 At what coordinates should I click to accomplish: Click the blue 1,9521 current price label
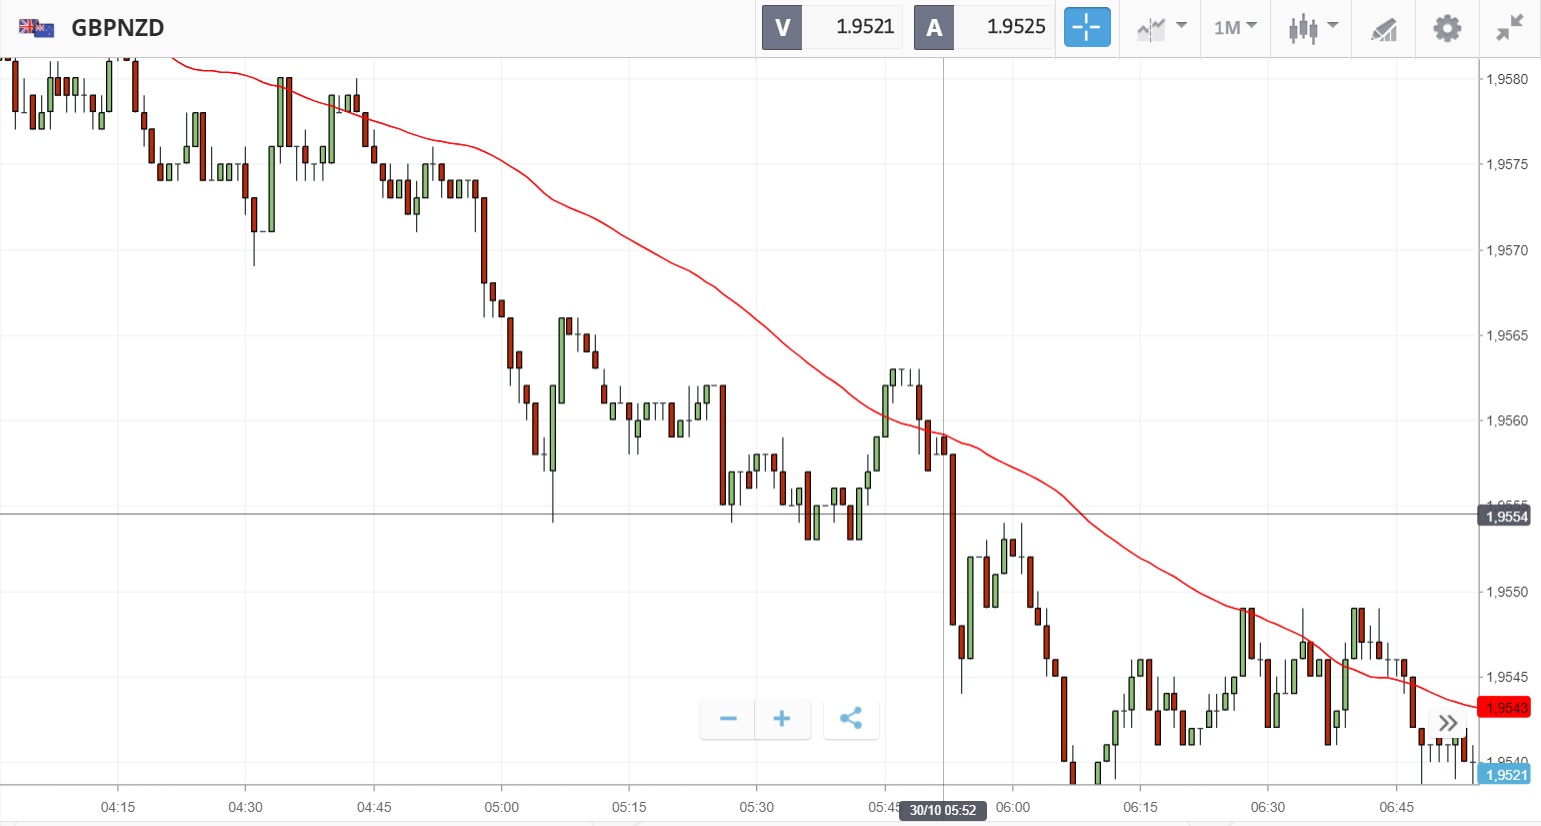pos(1505,775)
